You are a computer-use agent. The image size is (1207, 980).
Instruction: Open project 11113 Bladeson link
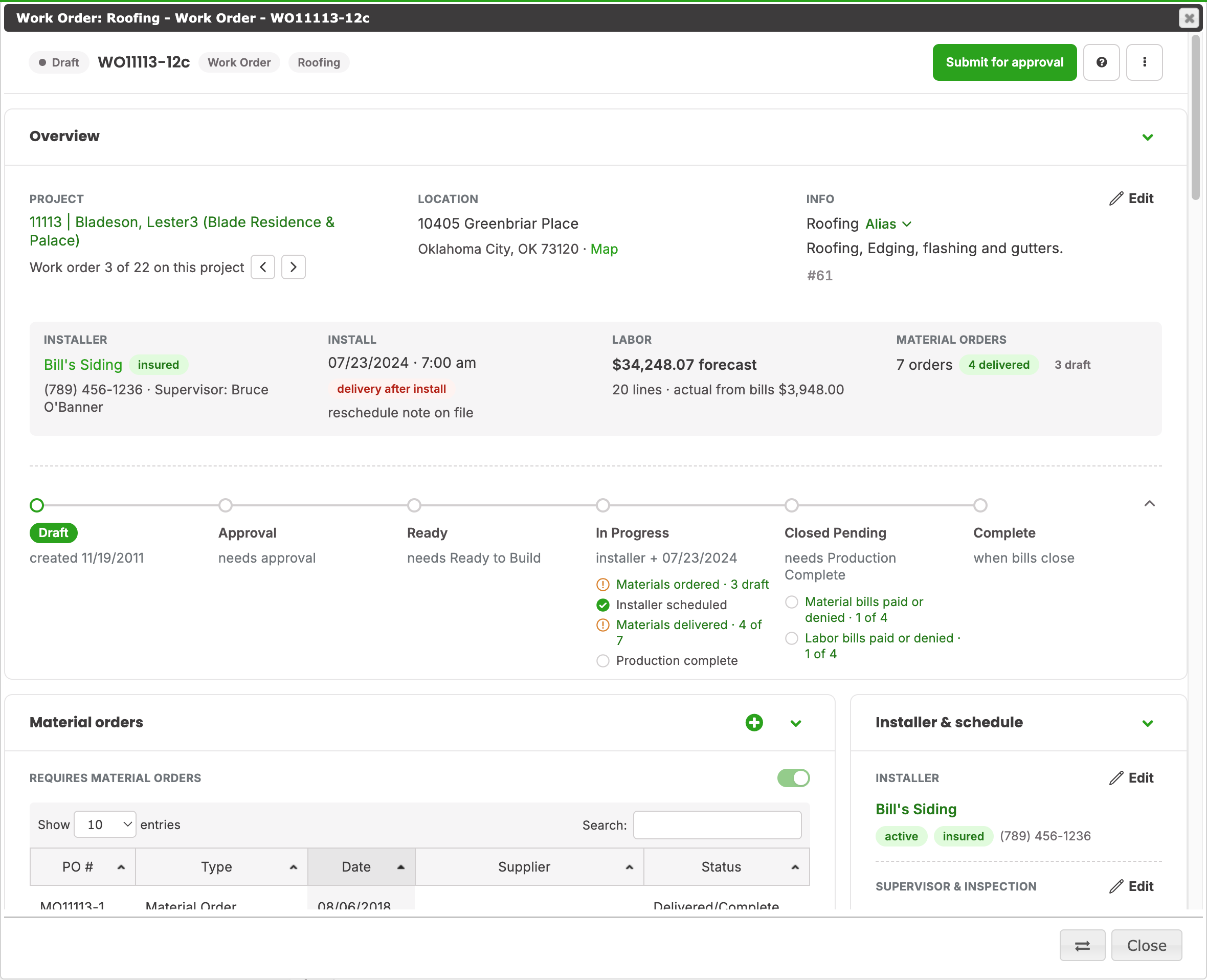click(182, 231)
